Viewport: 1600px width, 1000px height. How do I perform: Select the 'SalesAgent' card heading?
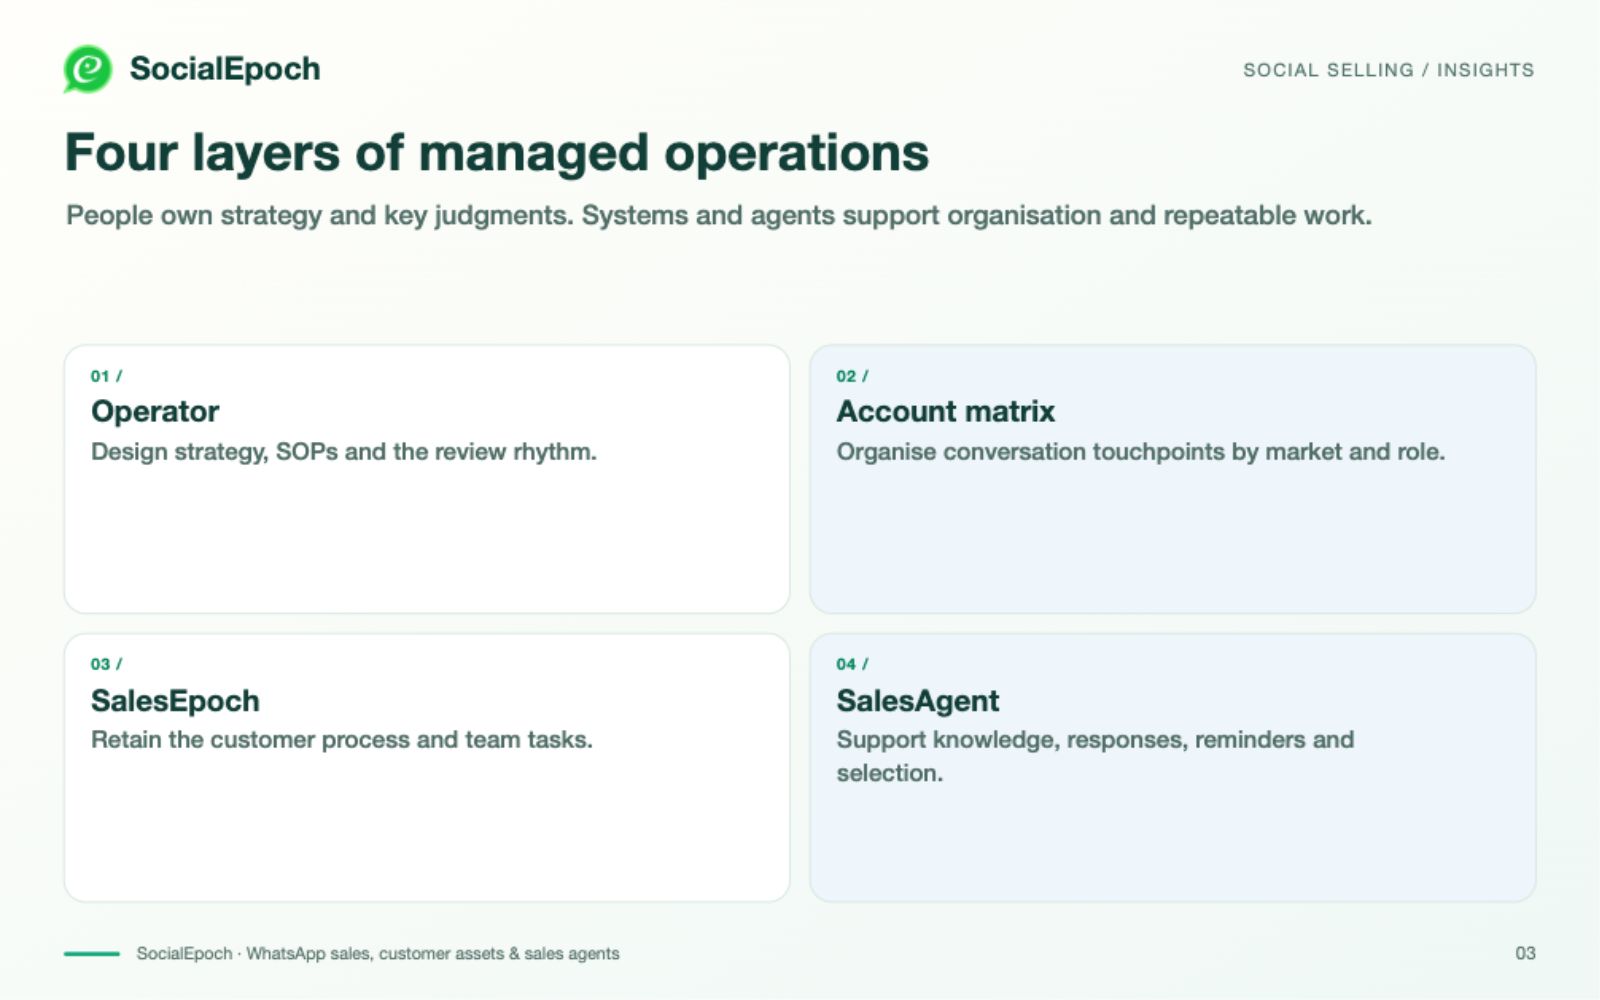click(918, 700)
